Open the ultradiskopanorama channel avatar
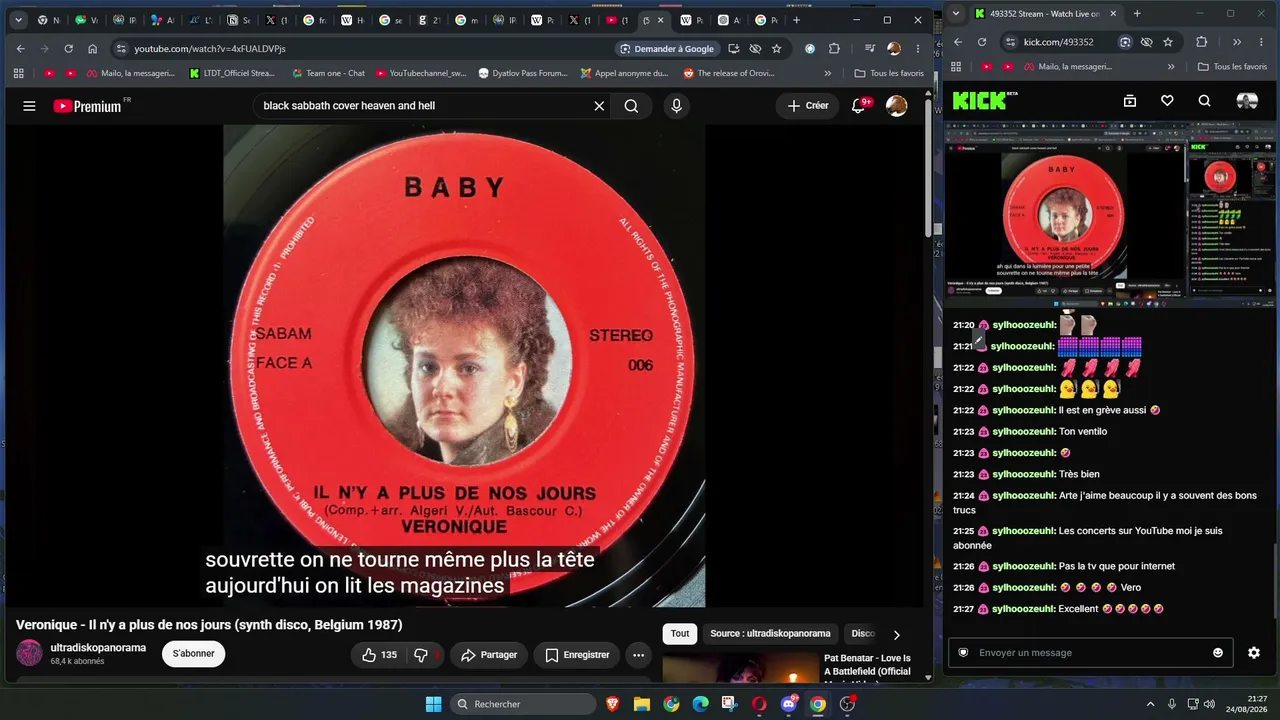Screen dimensions: 1280x720 [x=30, y=654]
